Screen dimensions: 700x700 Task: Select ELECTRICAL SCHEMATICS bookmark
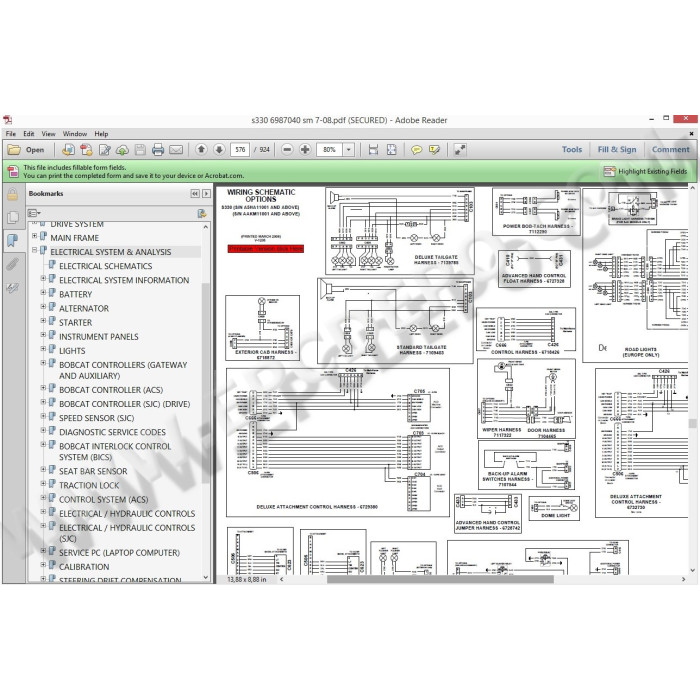(x=106, y=266)
